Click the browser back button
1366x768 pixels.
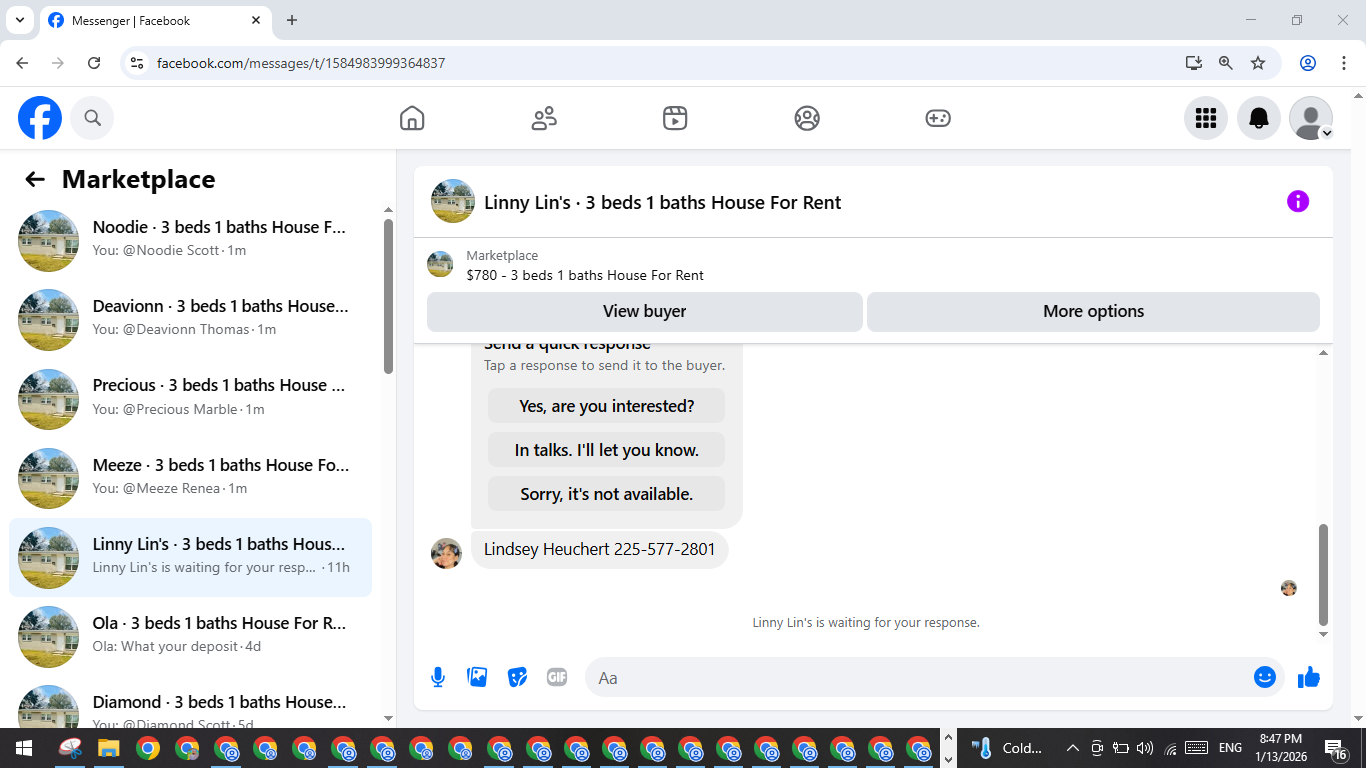click(x=22, y=63)
